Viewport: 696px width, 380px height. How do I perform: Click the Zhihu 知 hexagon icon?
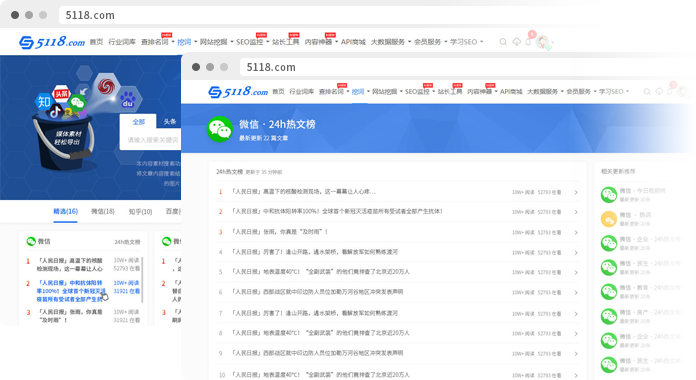44,102
